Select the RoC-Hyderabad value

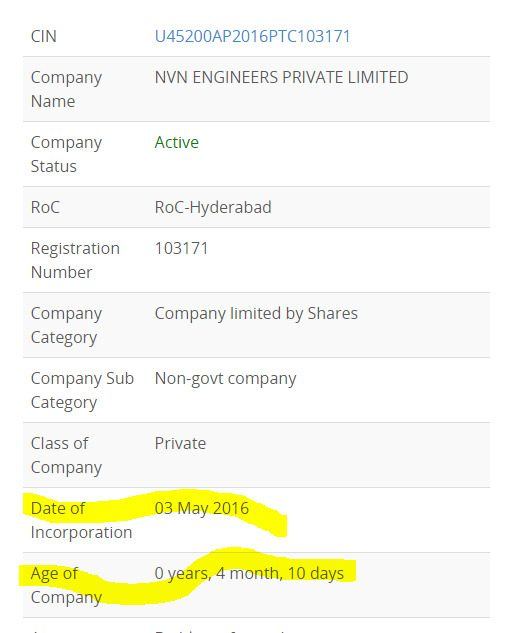213,208
